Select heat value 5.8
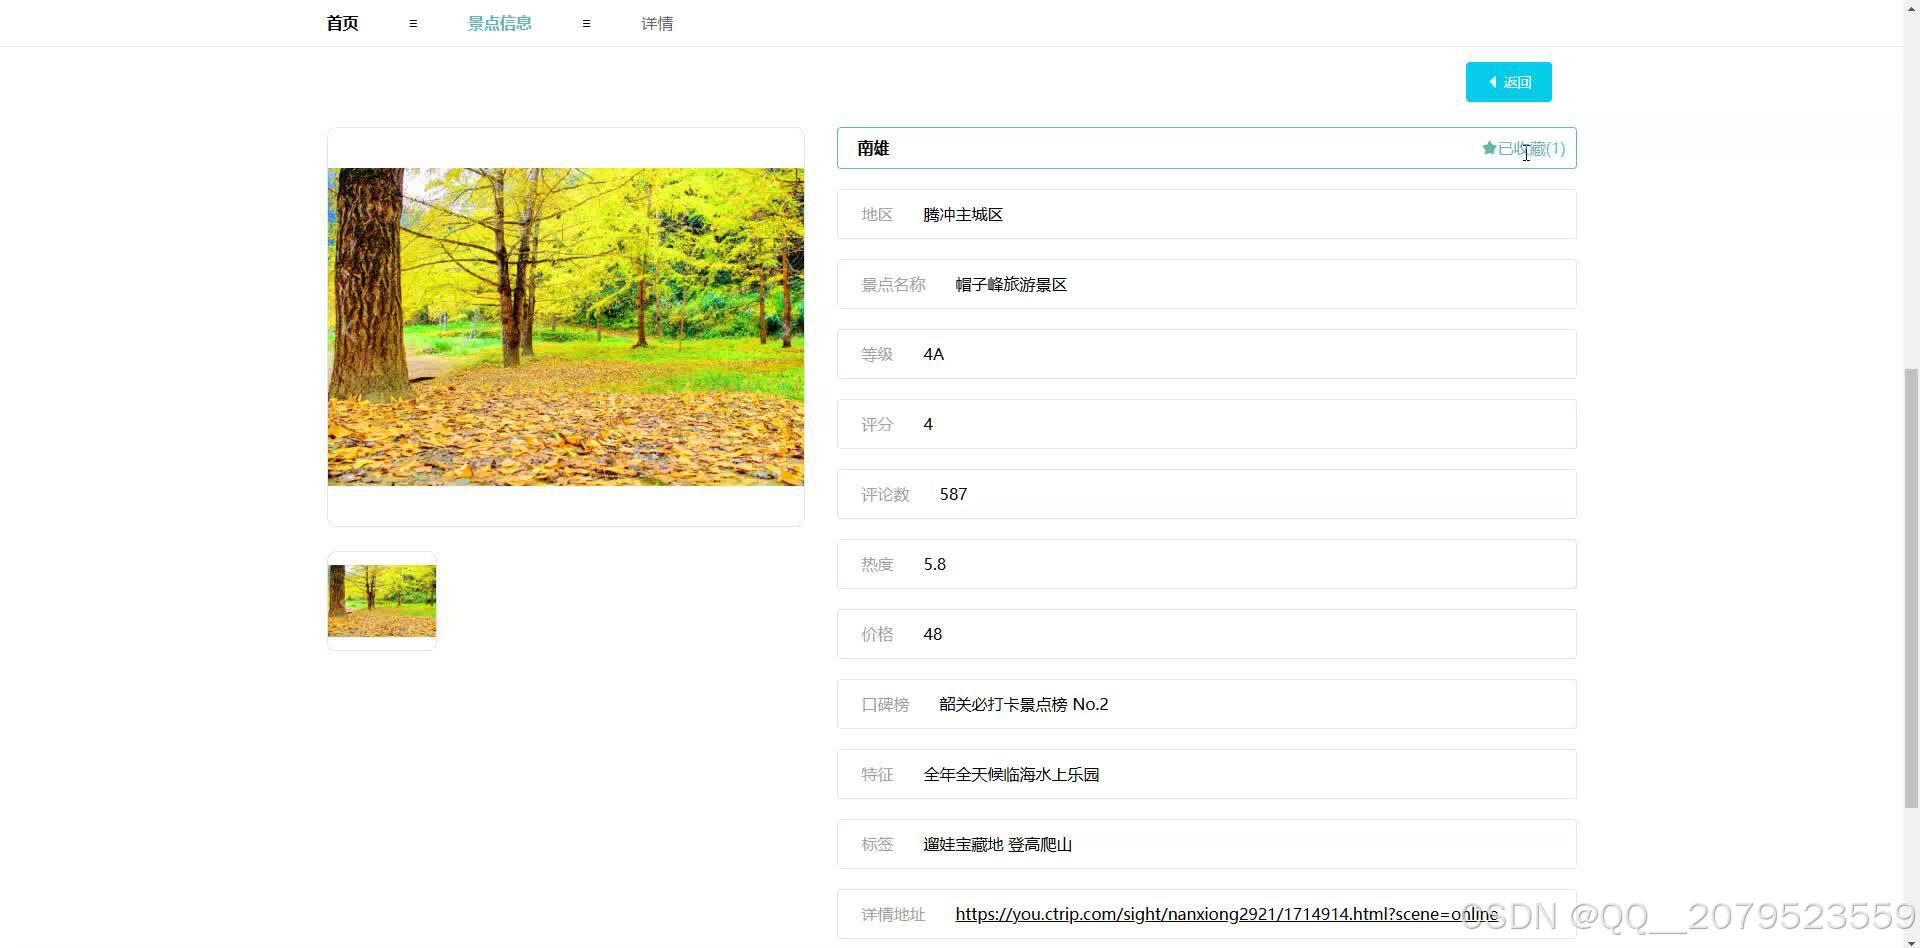This screenshot has height=948, width=1920. point(935,564)
